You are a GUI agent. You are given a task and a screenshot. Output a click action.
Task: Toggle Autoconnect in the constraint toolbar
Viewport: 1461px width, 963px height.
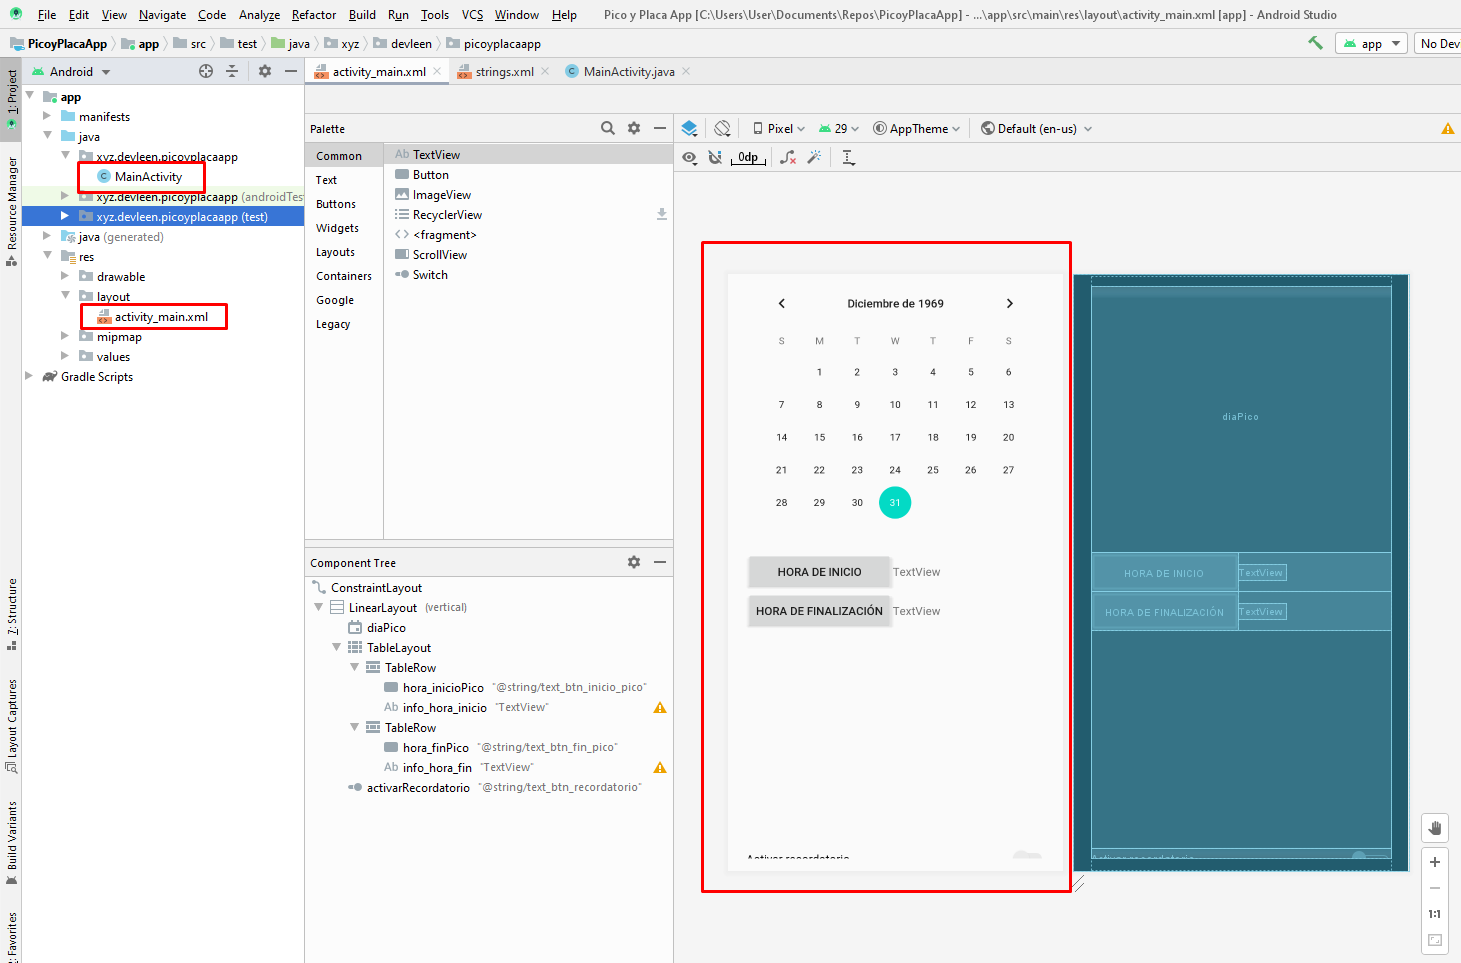(716, 157)
